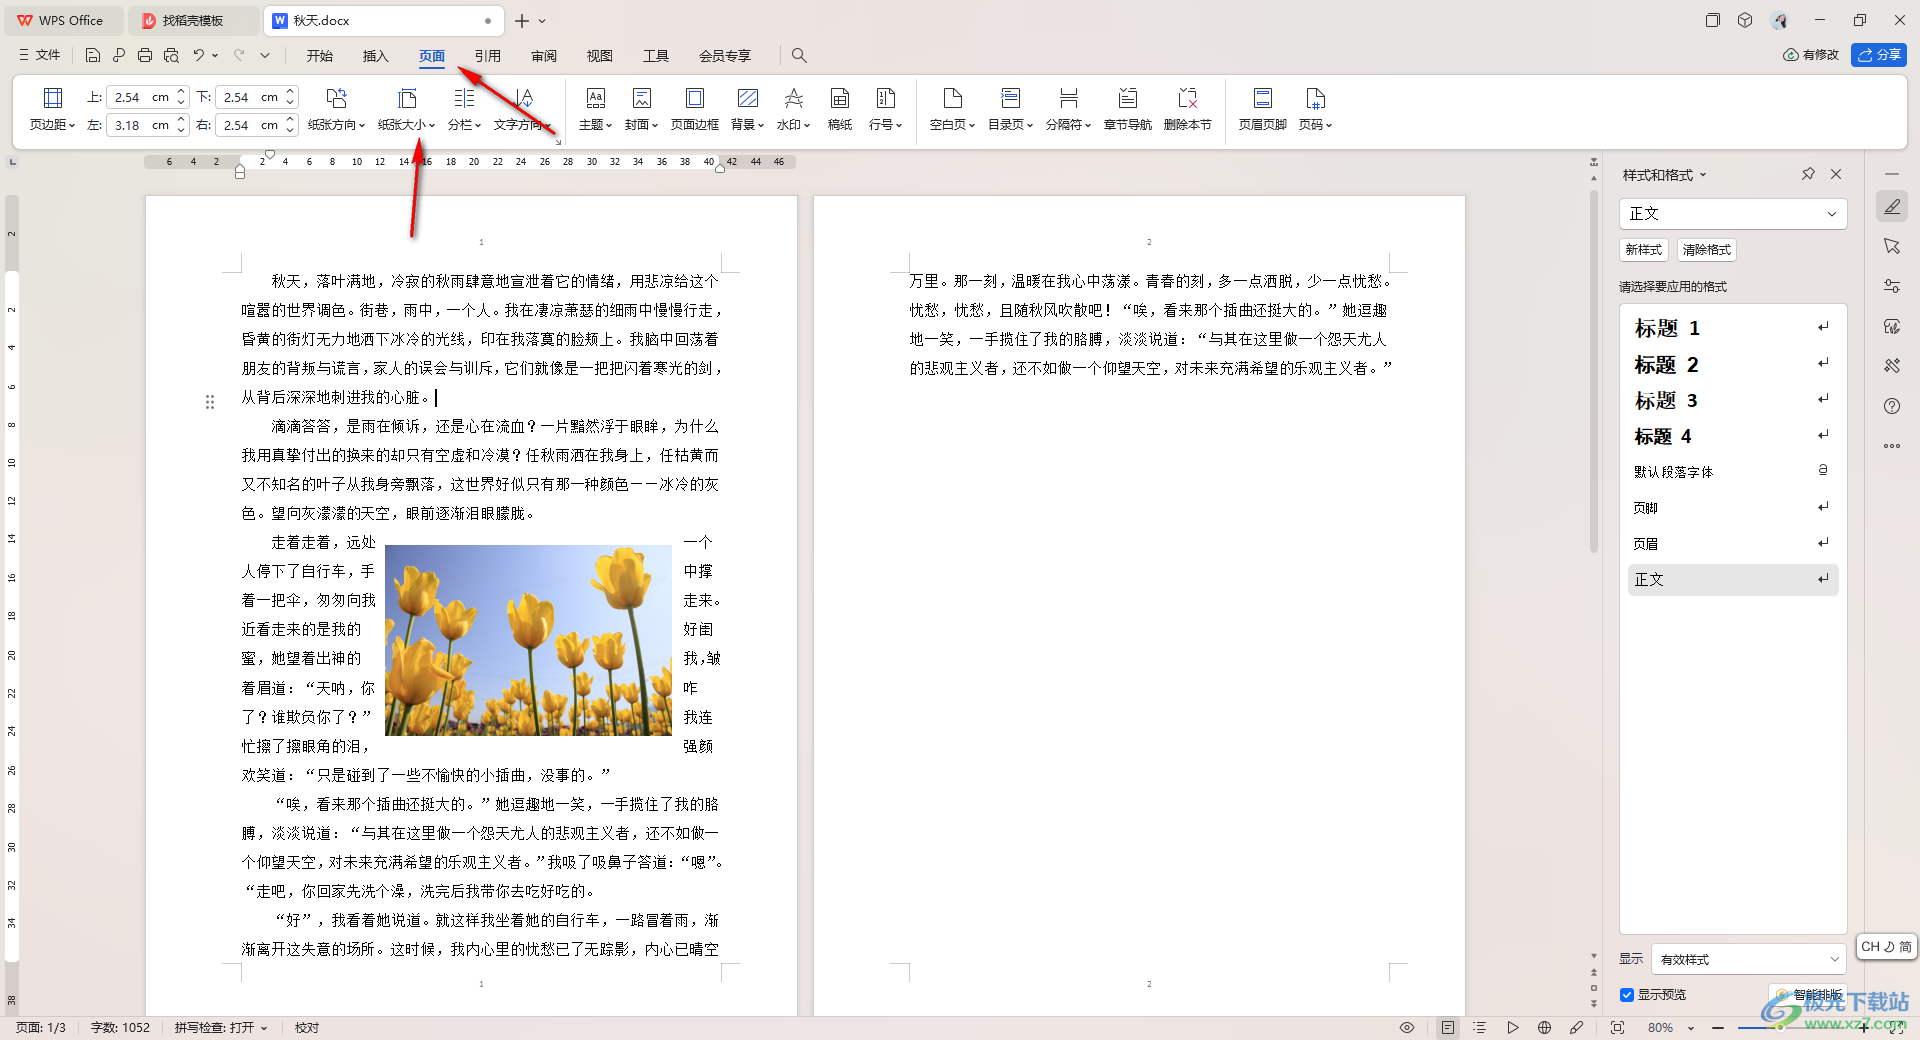Image resolution: width=1920 pixels, height=1040 pixels.
Task: Toggle 显示预览 checkbox
Action: [x=1627, y=995]
